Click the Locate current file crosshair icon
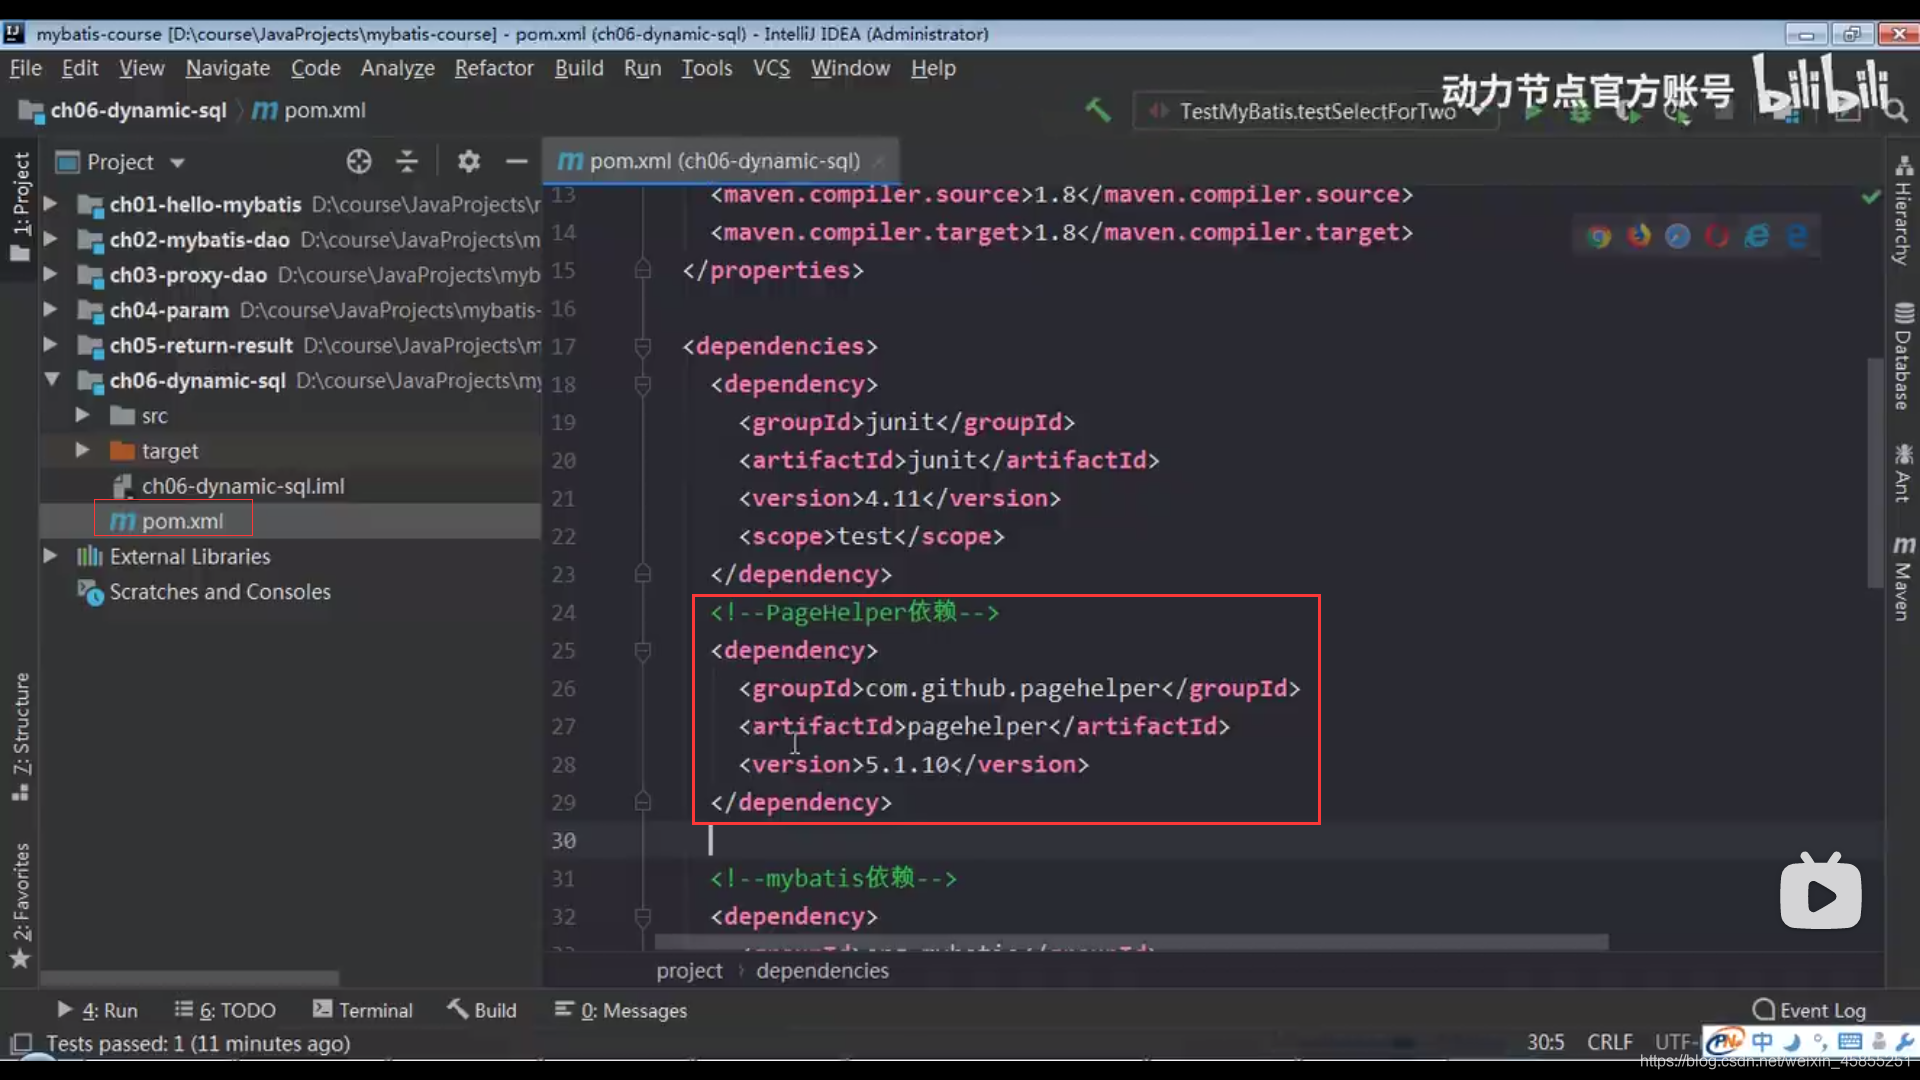 pos(359,161)
